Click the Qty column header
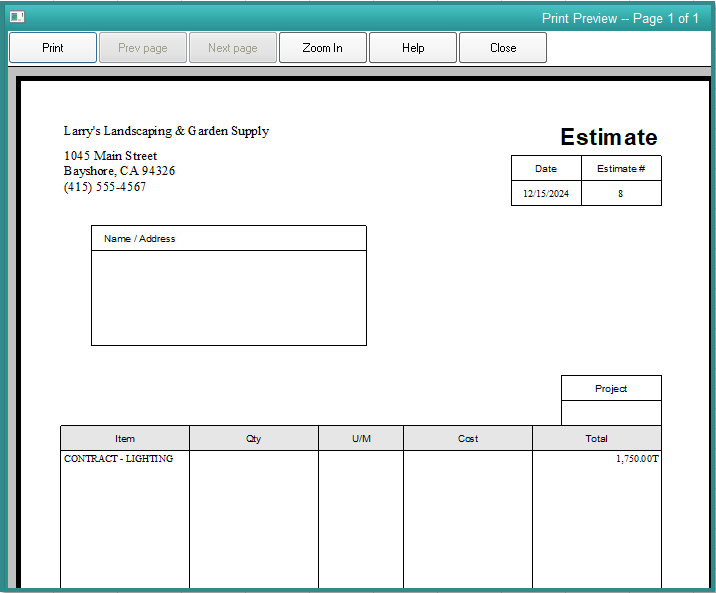Viewport: 716px width, 593px height. pos(253,439)
